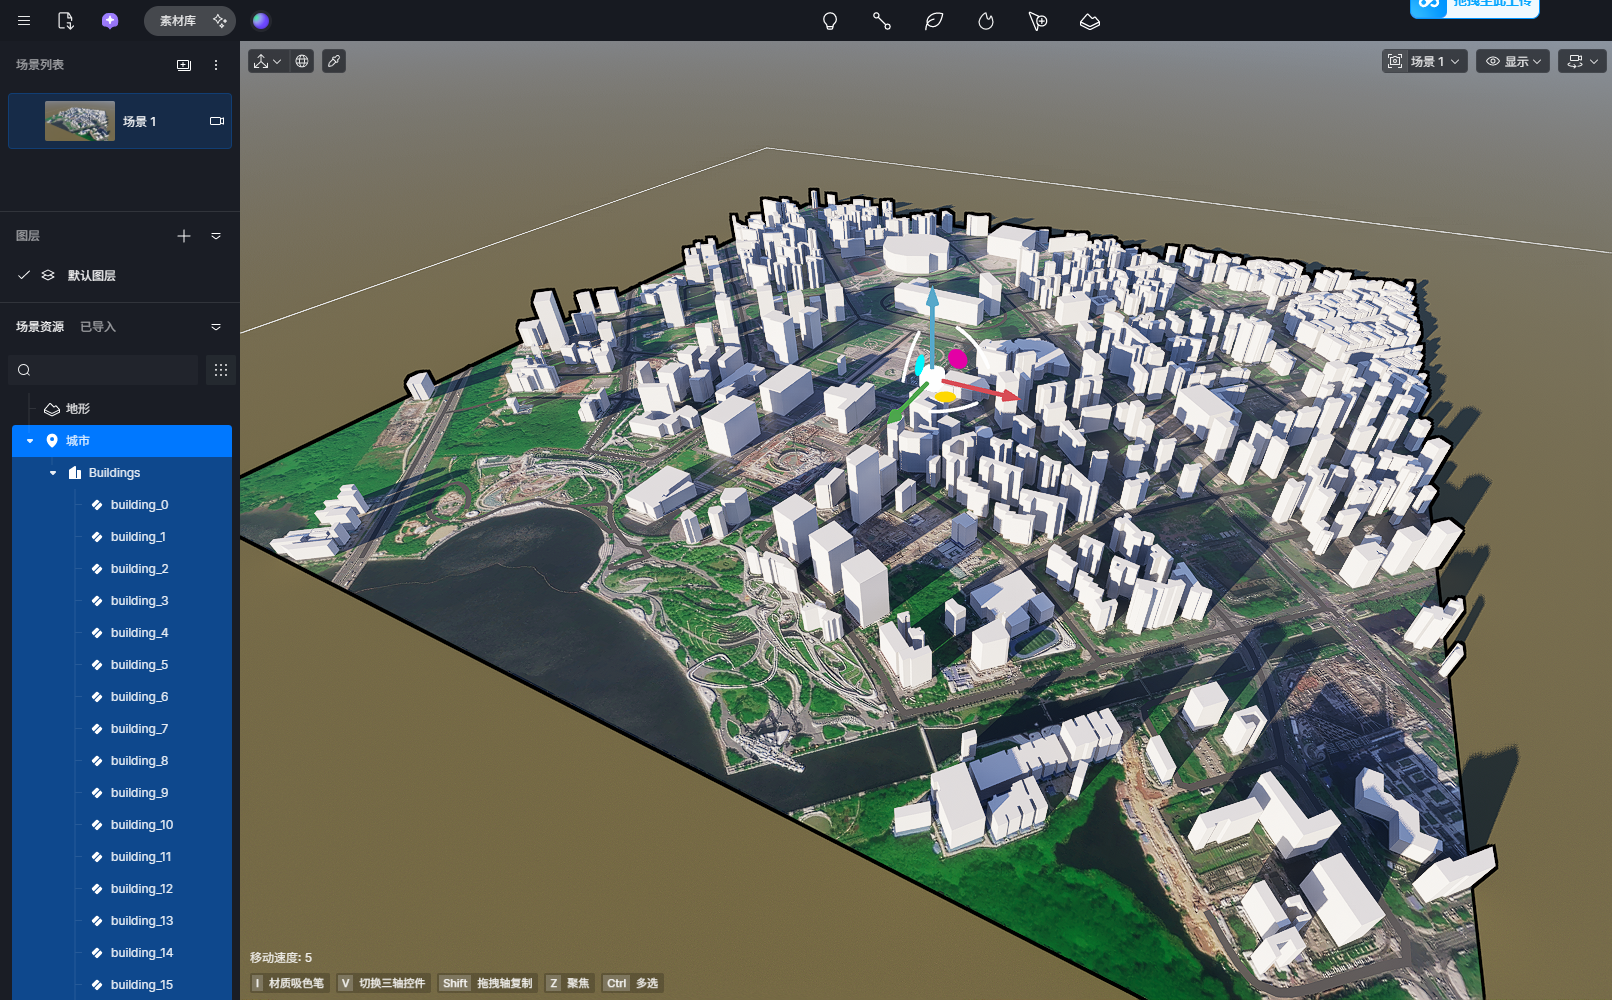Select the flame effects tool icon

(x=986, y=21)
